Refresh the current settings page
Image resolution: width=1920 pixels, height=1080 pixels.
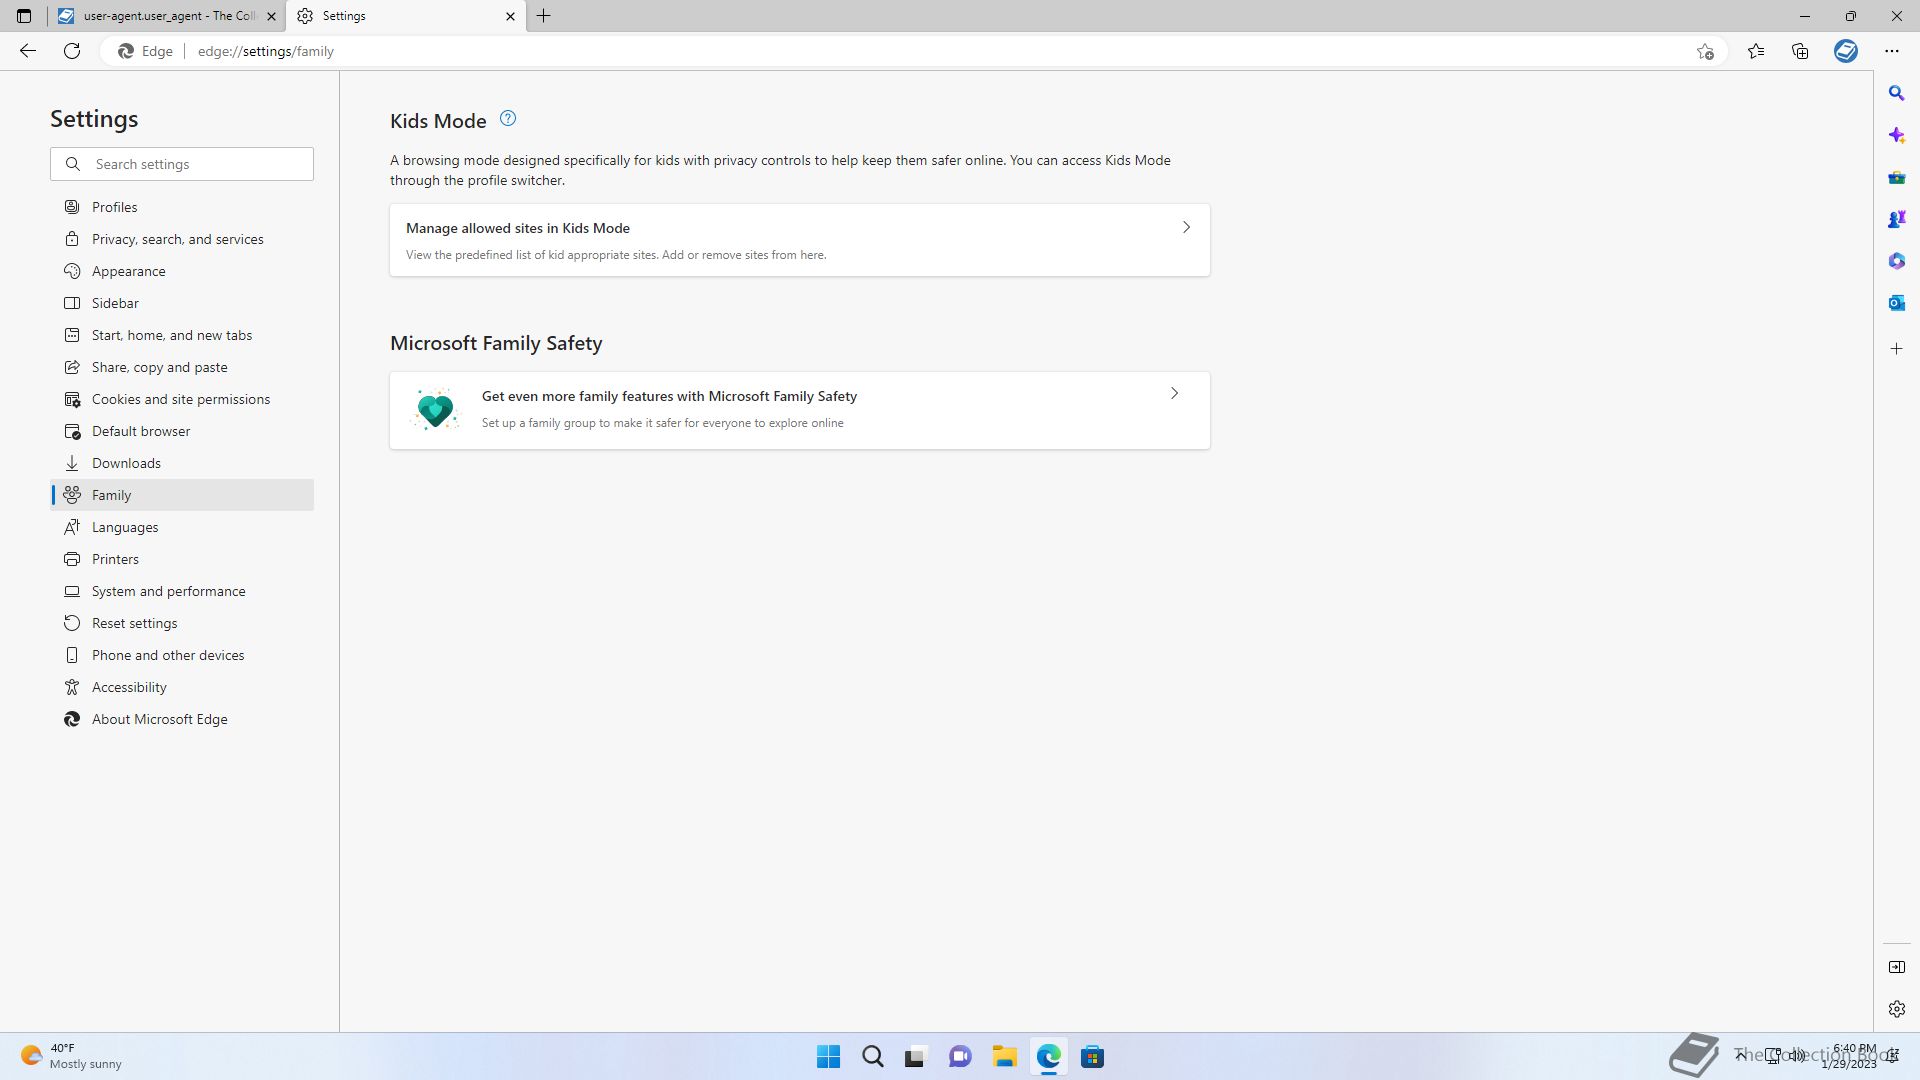tap(72, 51)
